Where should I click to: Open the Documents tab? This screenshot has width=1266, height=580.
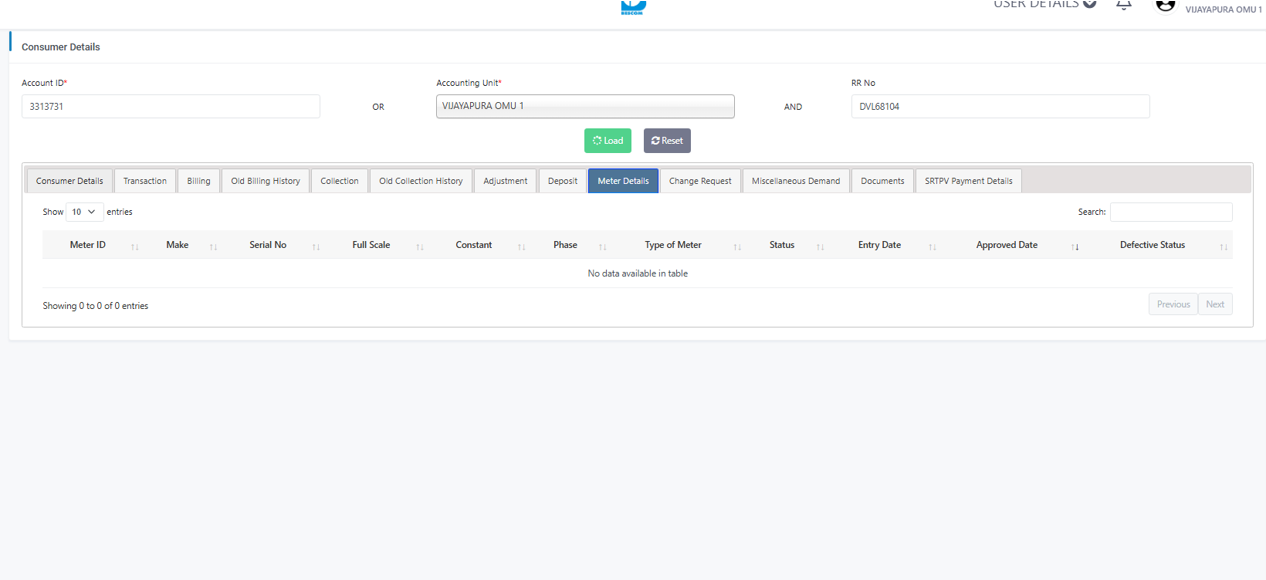(882, 181)
